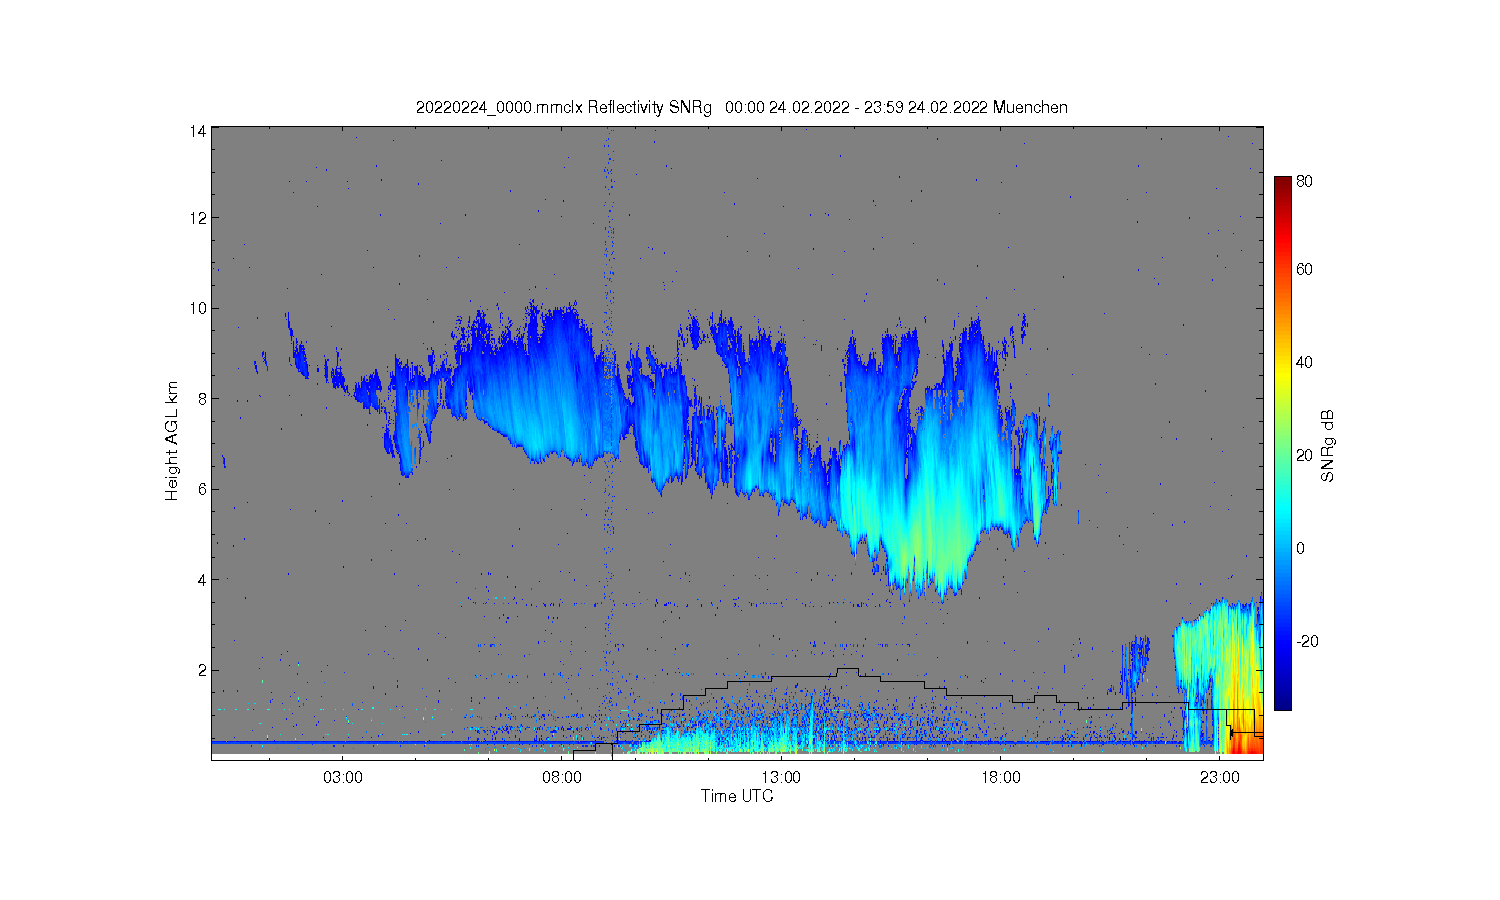Click the 14 km height tick label
1500x900 pixels.
(x=199, y=131)
